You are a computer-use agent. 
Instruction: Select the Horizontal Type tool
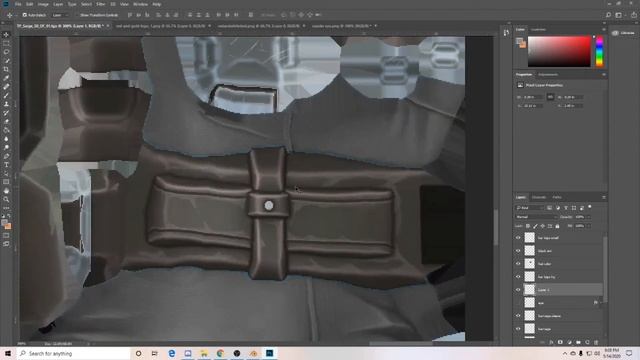coord(6,165)
